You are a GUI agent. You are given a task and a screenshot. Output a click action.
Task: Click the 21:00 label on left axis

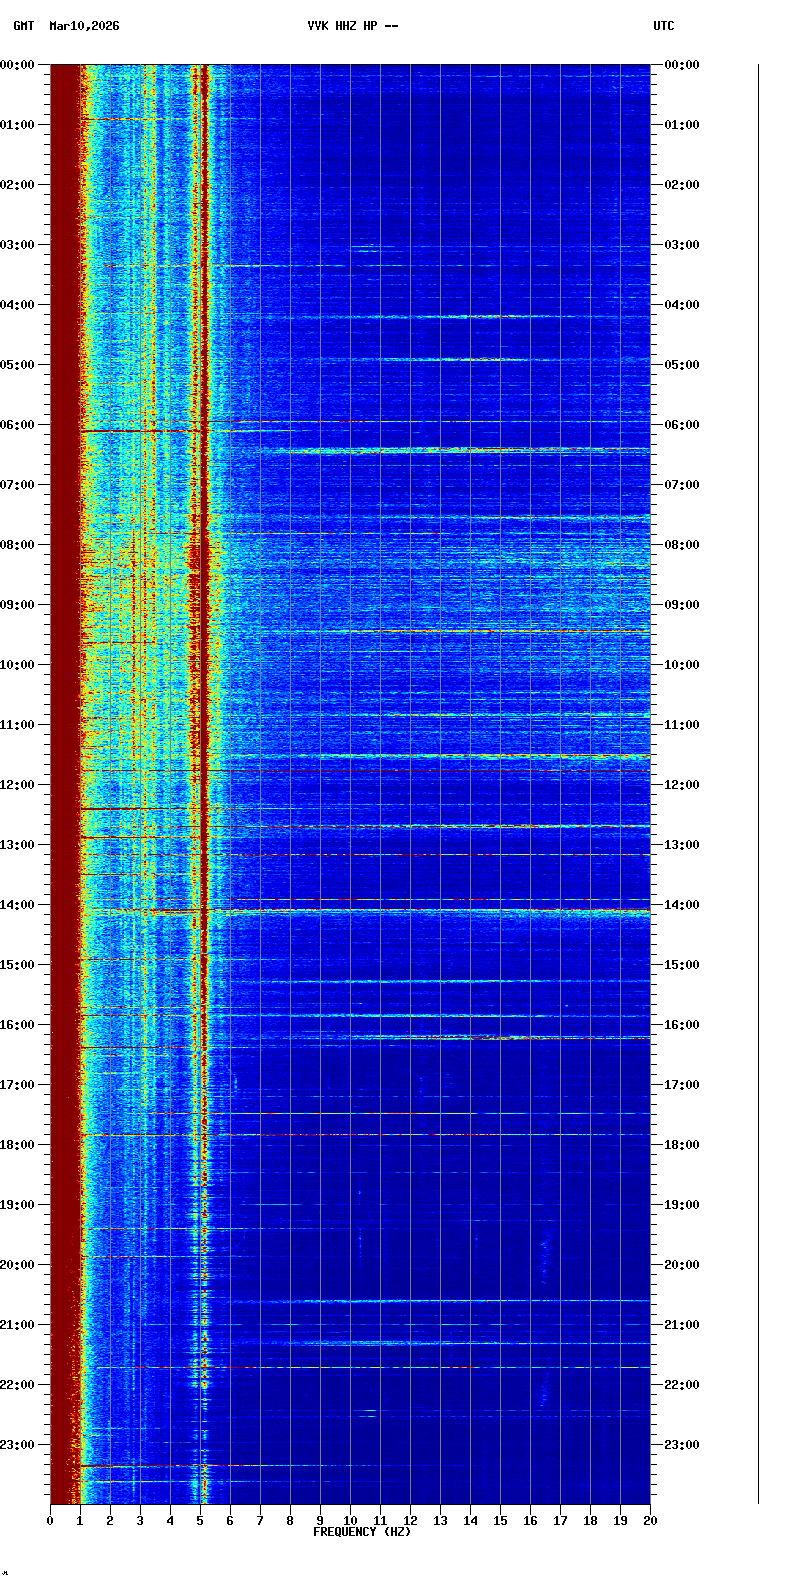click(18, 1325)
